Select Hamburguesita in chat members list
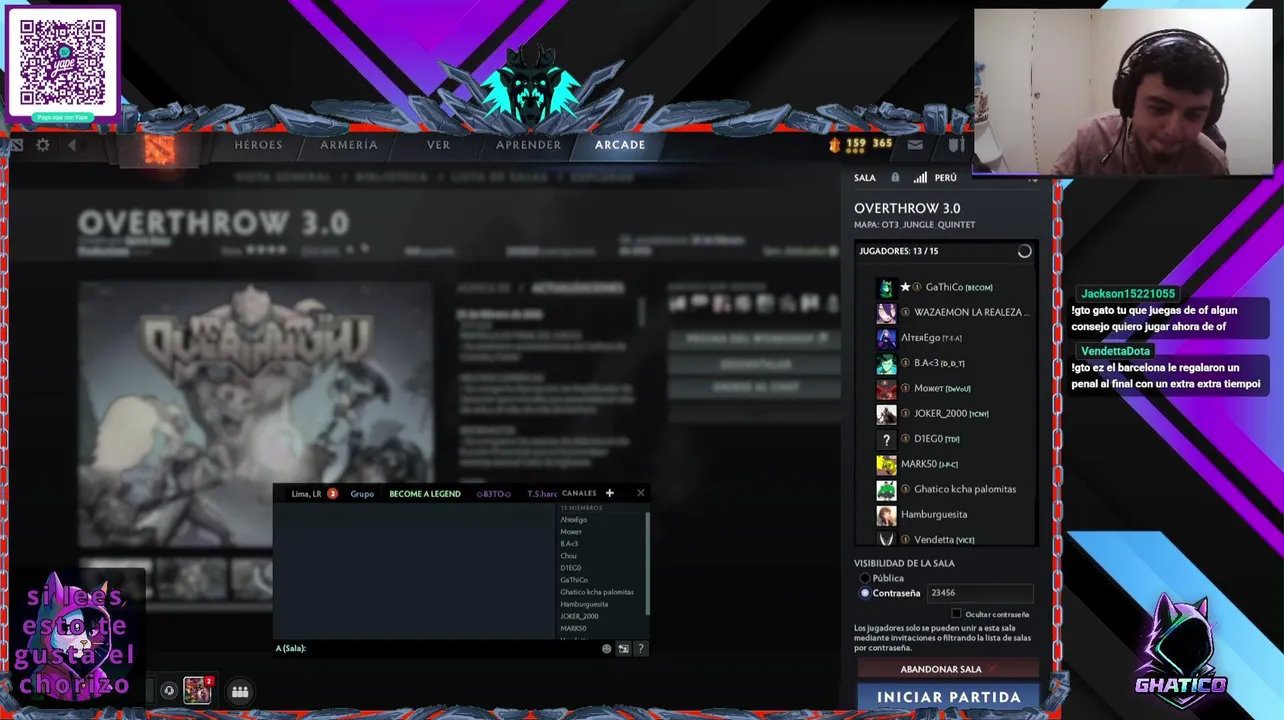Image resolution: width=1284 pixels, height=720 pixels. pyautogui.click(x=584, y=604)
